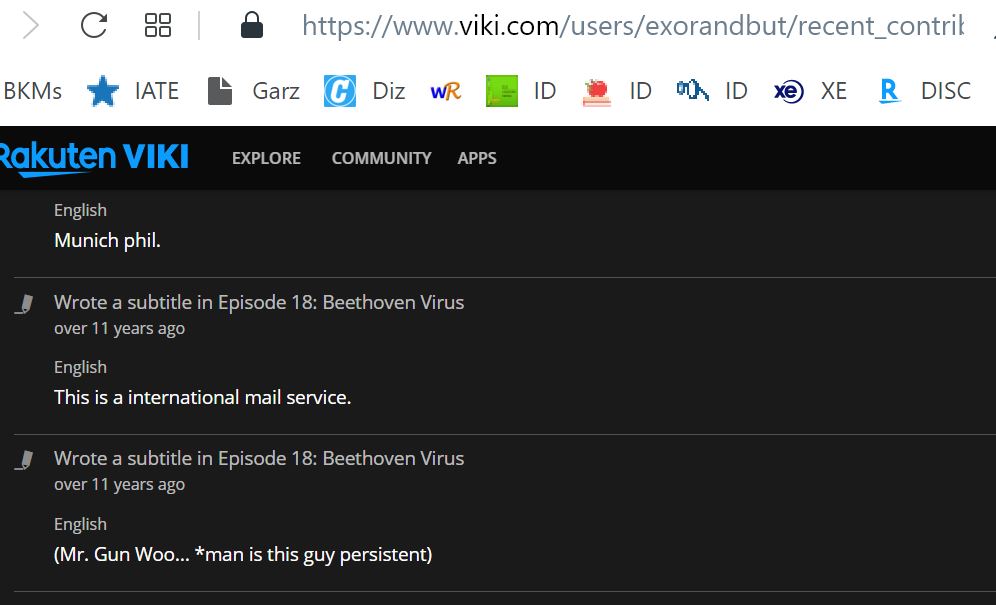Click pencil icon beside the Gun Woo subtitle entry
This screenshot has height=605, width=996.
coord(24,460)
